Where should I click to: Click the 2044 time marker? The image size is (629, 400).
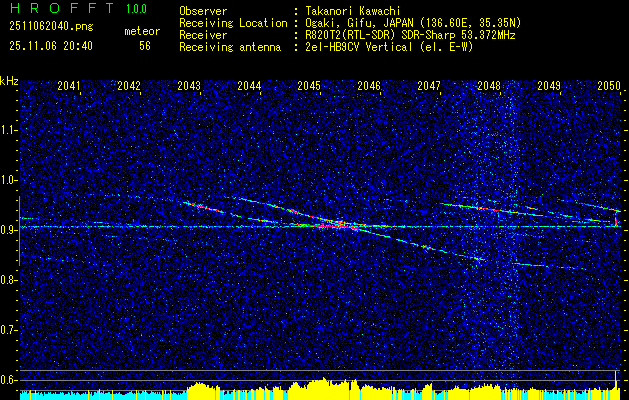pos(249,86)
